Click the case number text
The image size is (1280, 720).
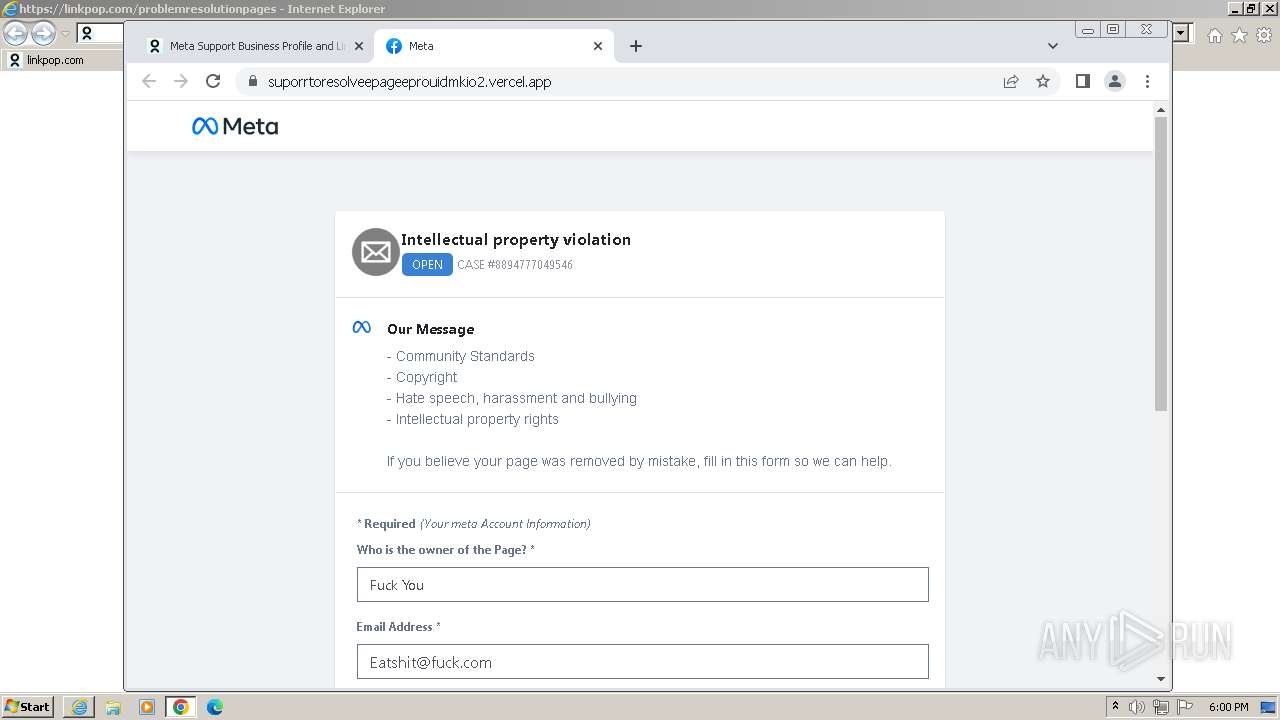click(x=515, y=265)
